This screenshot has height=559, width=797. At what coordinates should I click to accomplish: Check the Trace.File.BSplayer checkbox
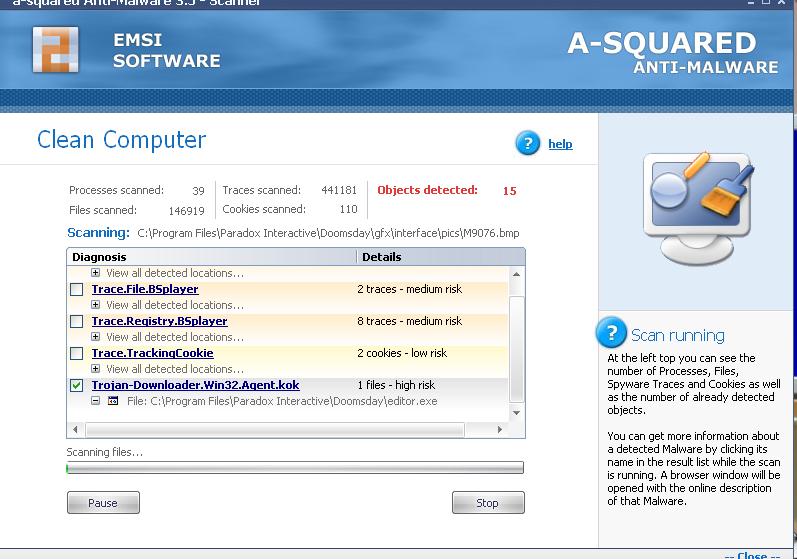point(76,290)
